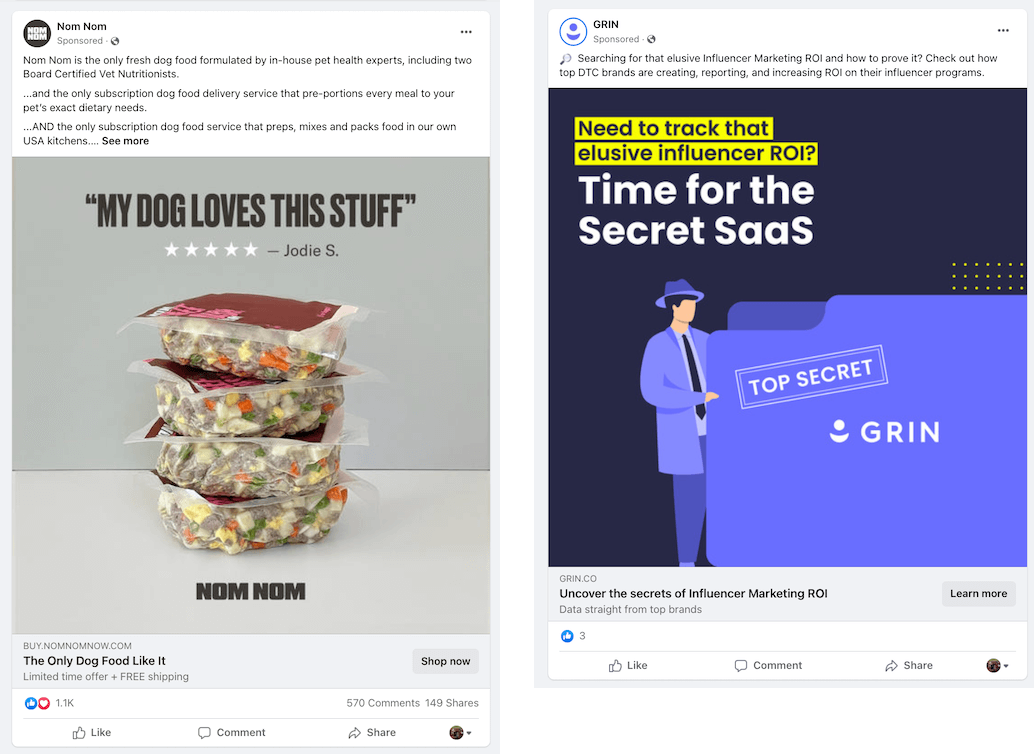1035x754 pixels.
Task: Open the GRIN Top Secret ad image
Action: [787, 328]
